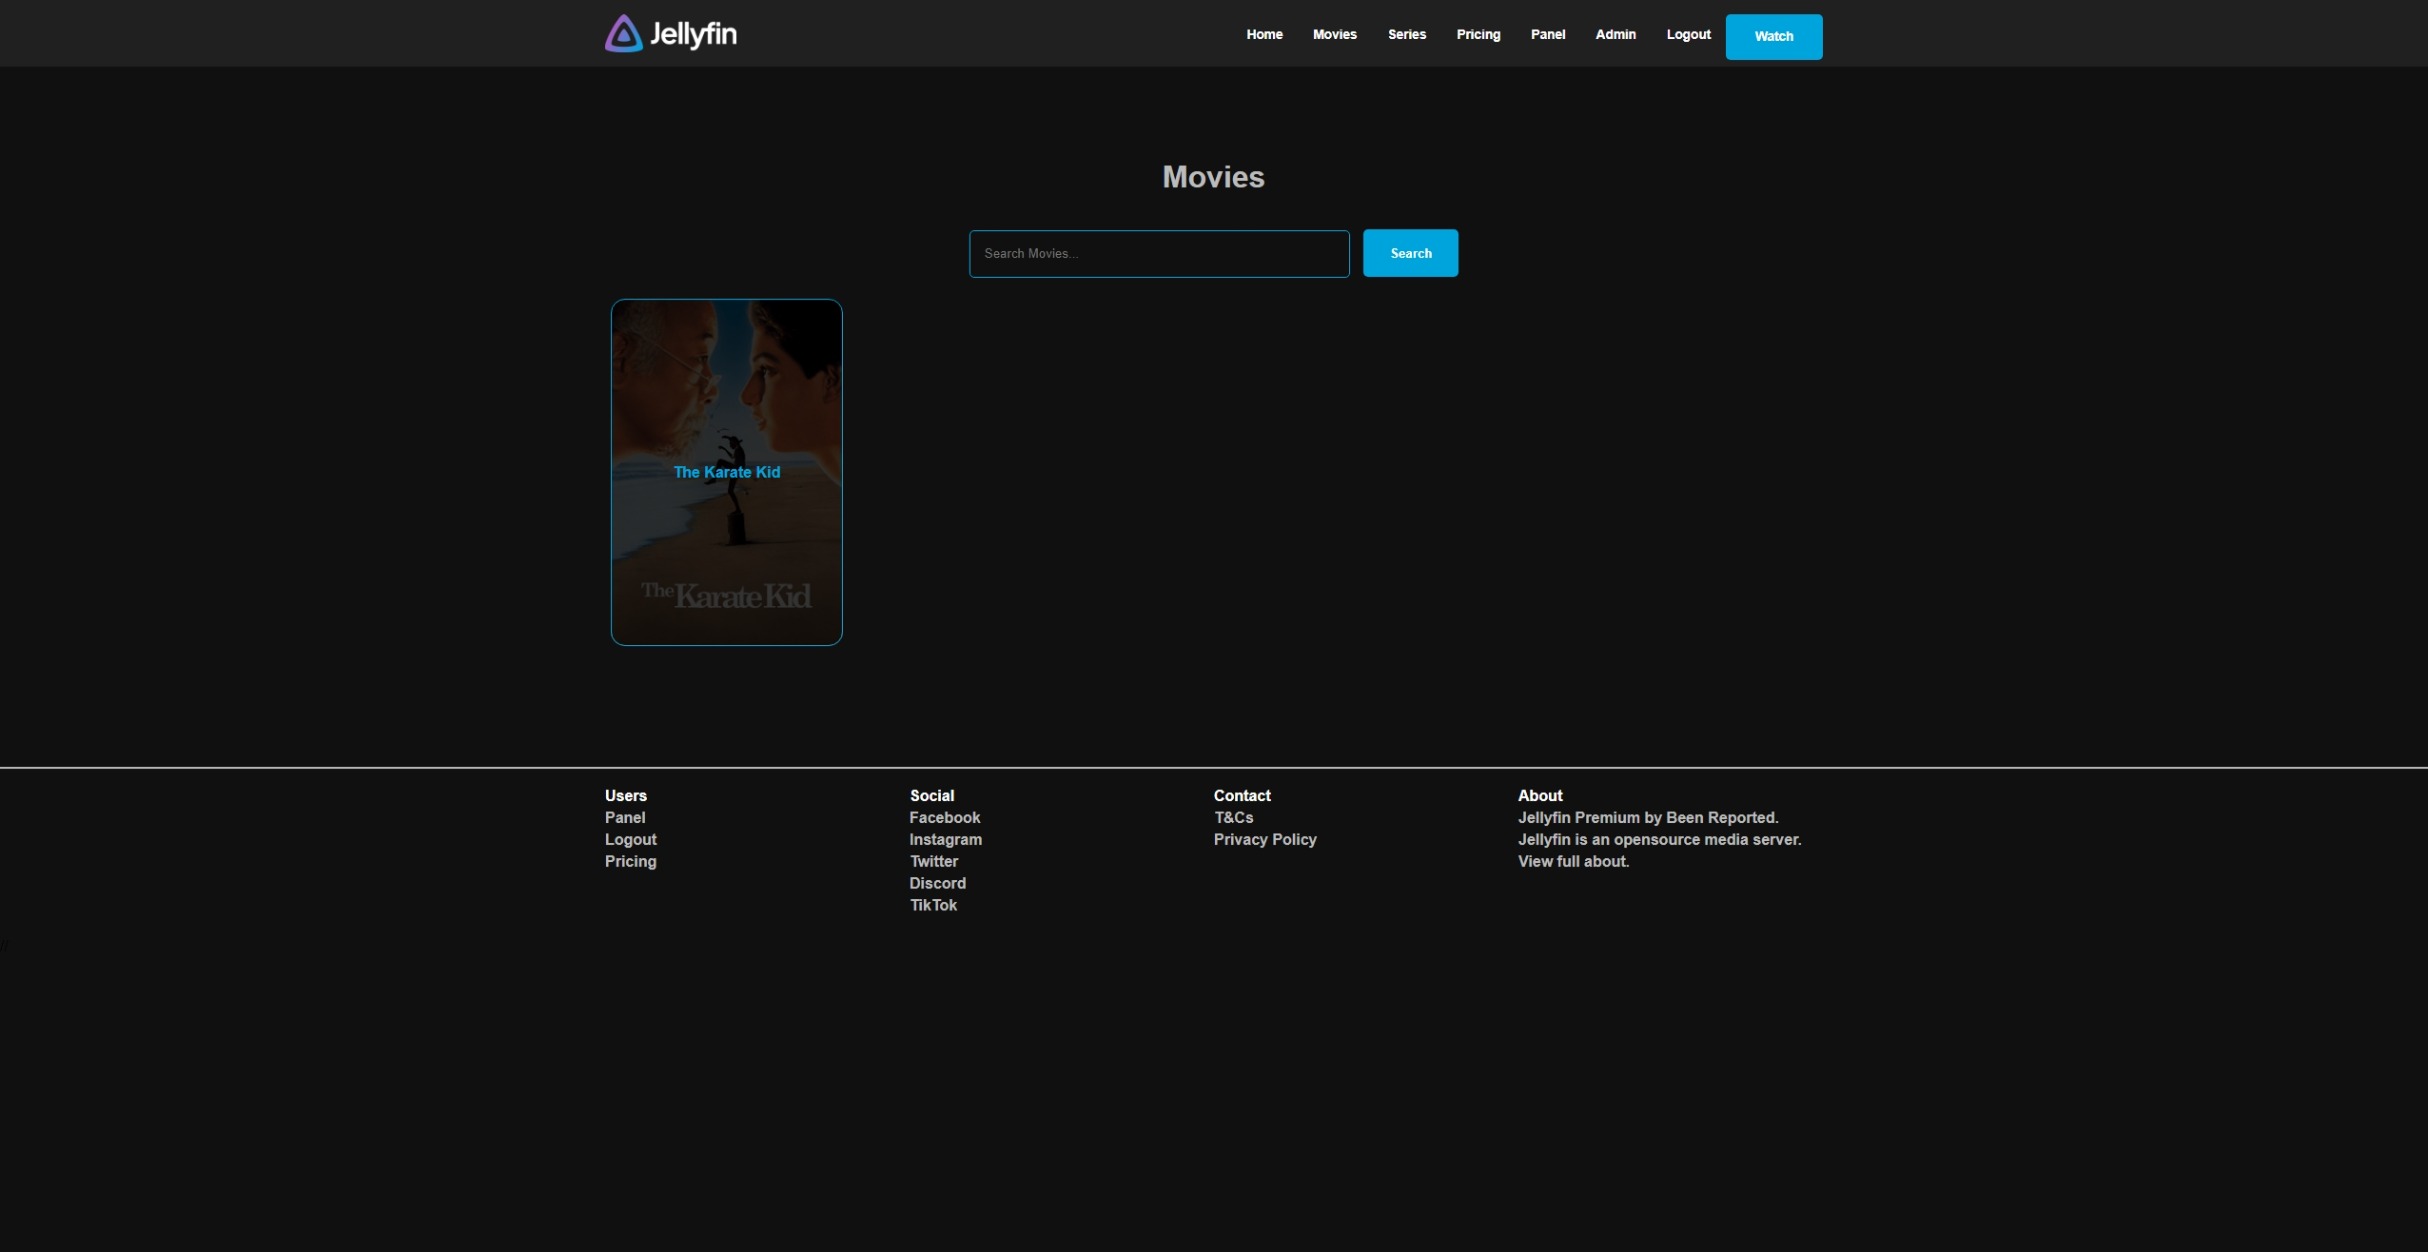Screen dimensions: 2428x1252
Task: Click the blue Search button
Action: coord(1410,254)
